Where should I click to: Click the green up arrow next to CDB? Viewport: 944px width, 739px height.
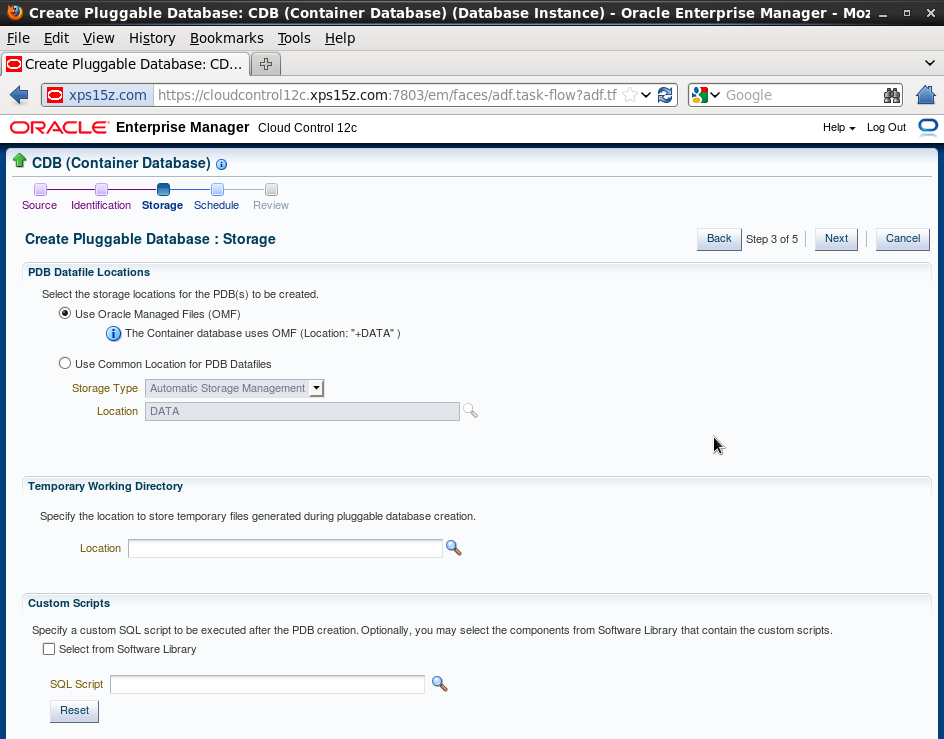[19, 161]
